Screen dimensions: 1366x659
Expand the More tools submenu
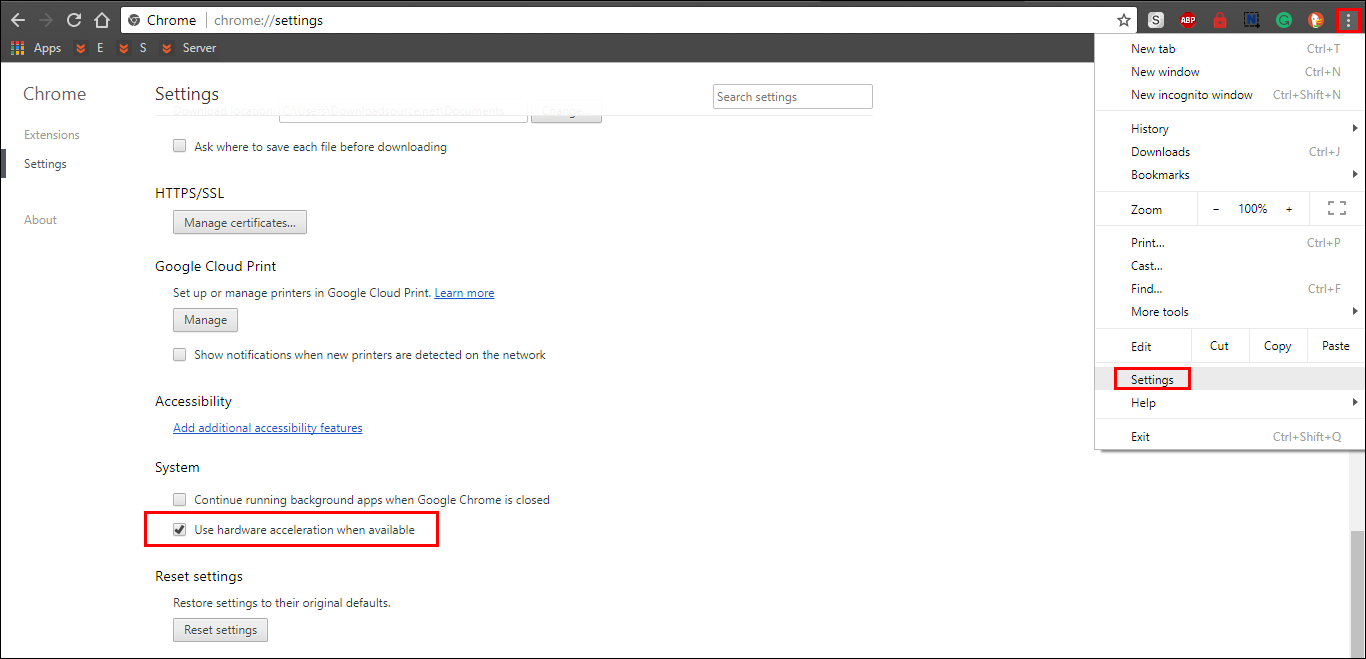coord(1229,311)
